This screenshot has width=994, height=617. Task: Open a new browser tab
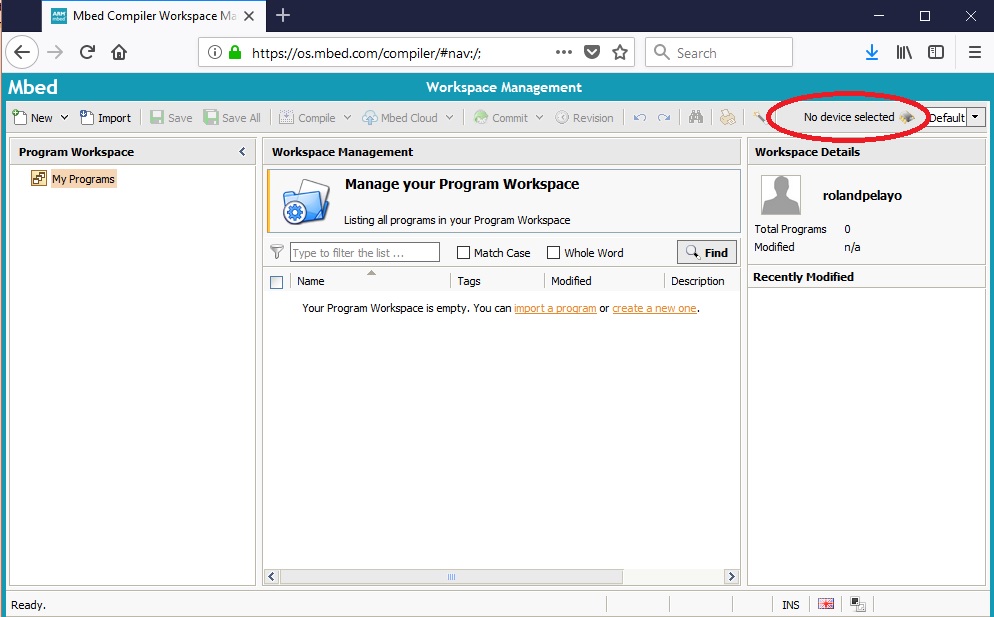[283, 15]
